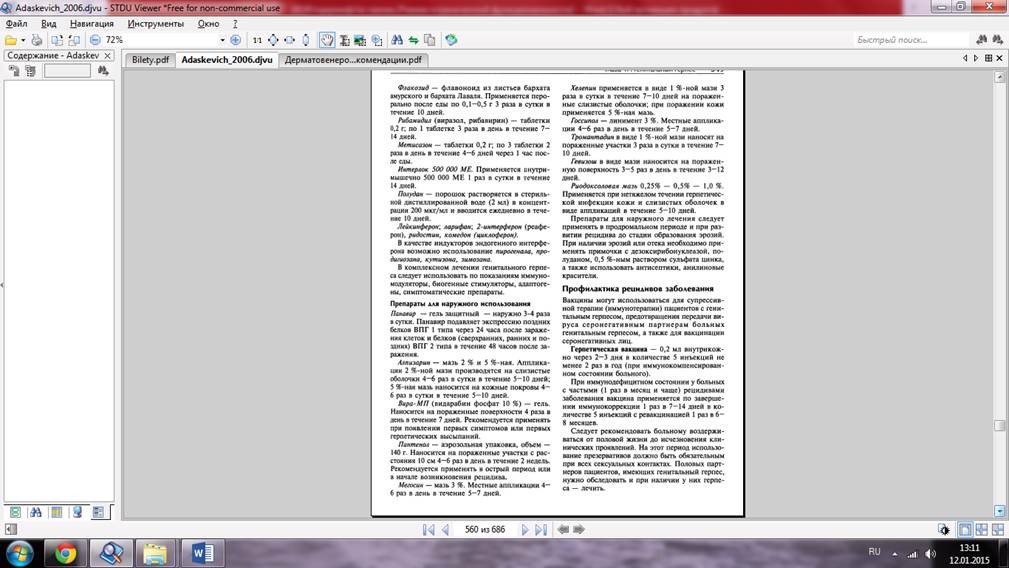1009x568 pixels.
Task: Enable the rightmost page layout view
Action: click(997, 529)
